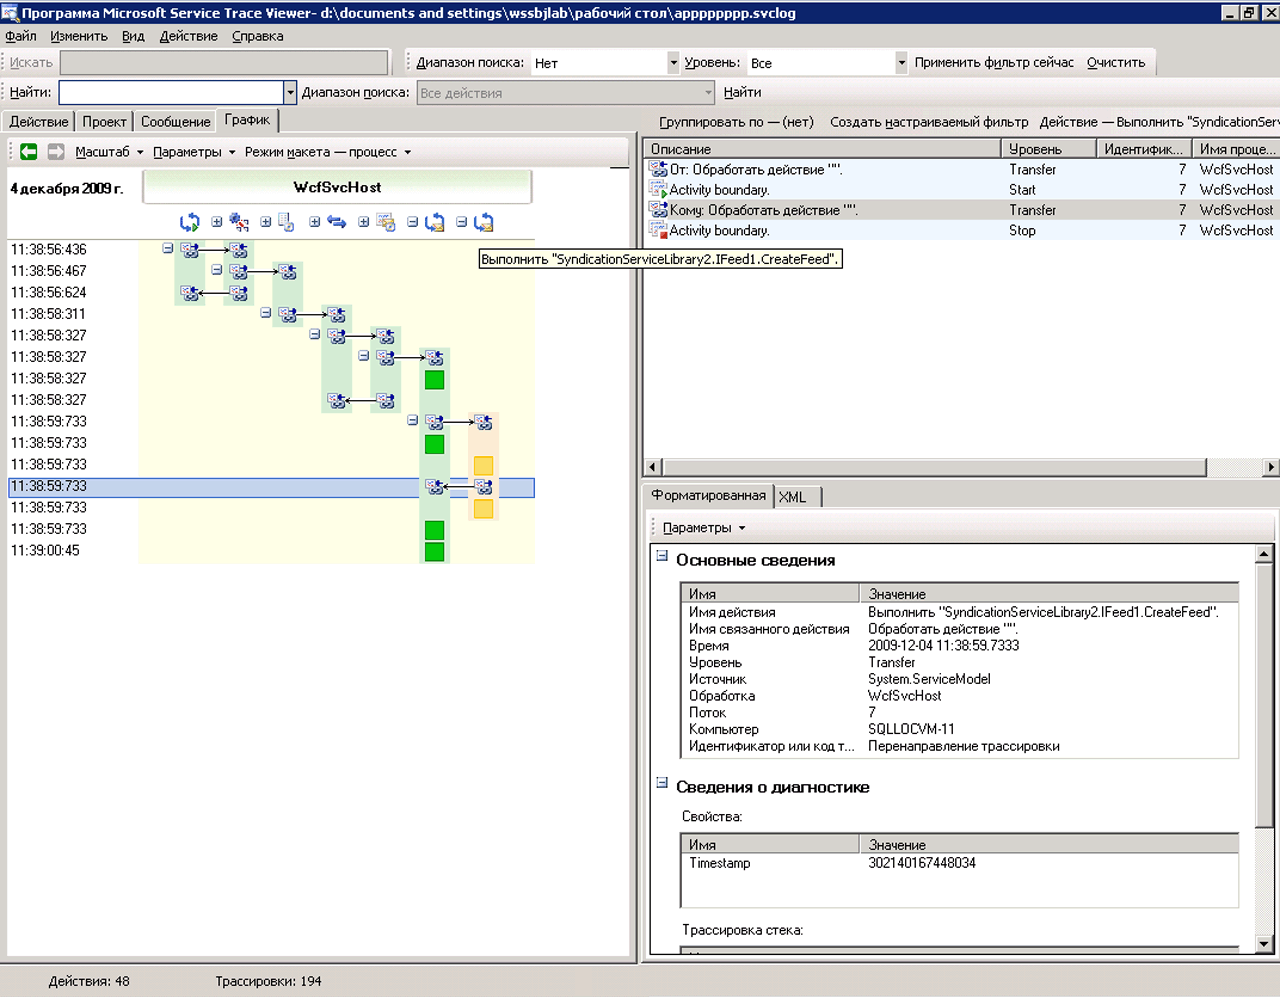Open the 'Справка' menu
This screenshot has height=997, width=1280.
[x=258, y=36]
